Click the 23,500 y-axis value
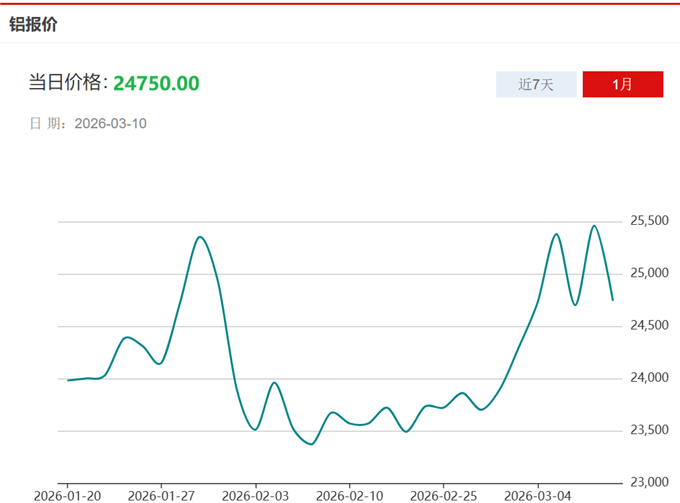Screen dimensions: 680x503 [649, 430]
